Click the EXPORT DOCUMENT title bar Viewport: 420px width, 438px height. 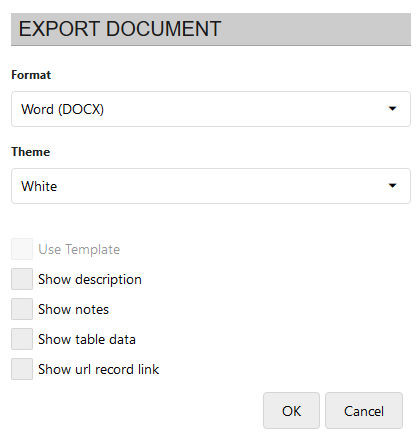pyautogui.click(x=211, y=29)
